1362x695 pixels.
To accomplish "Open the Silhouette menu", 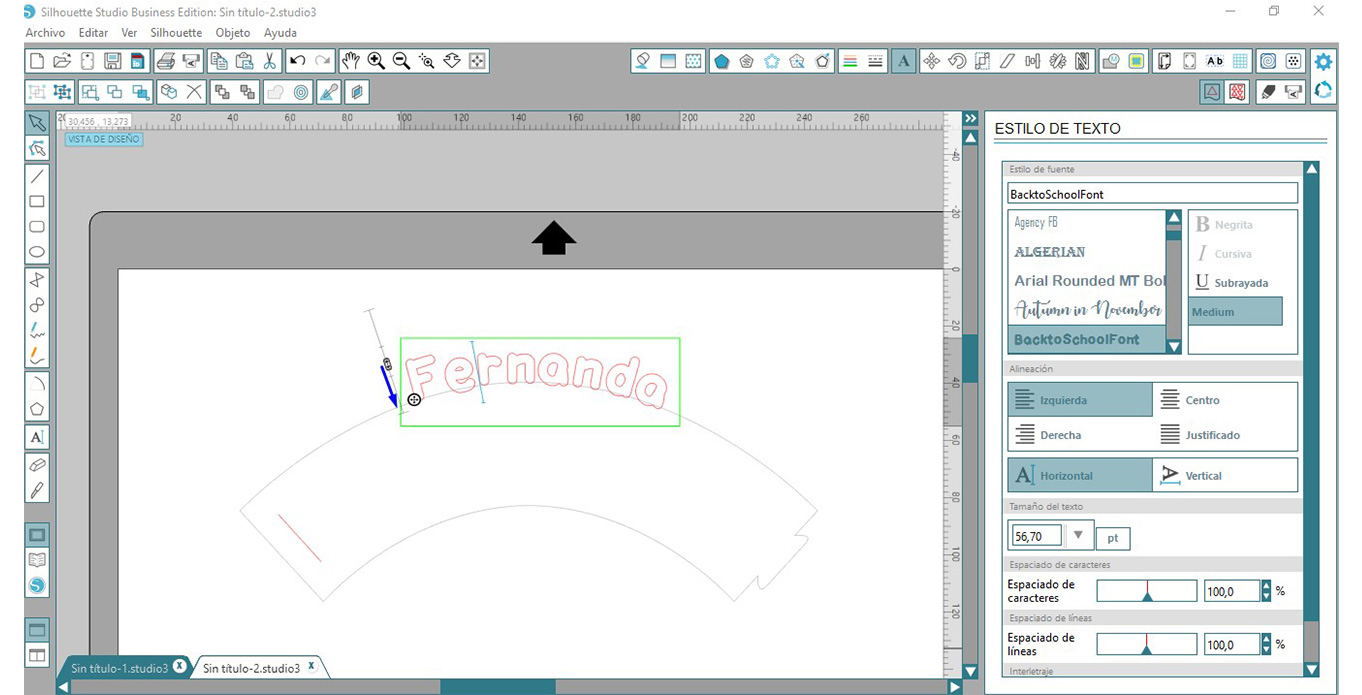I will 176,33.
